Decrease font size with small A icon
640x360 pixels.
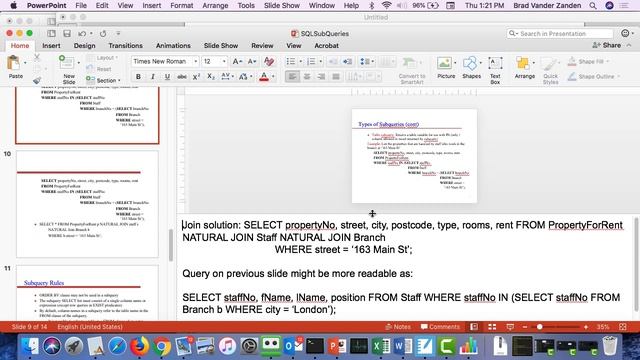[252, 62]
